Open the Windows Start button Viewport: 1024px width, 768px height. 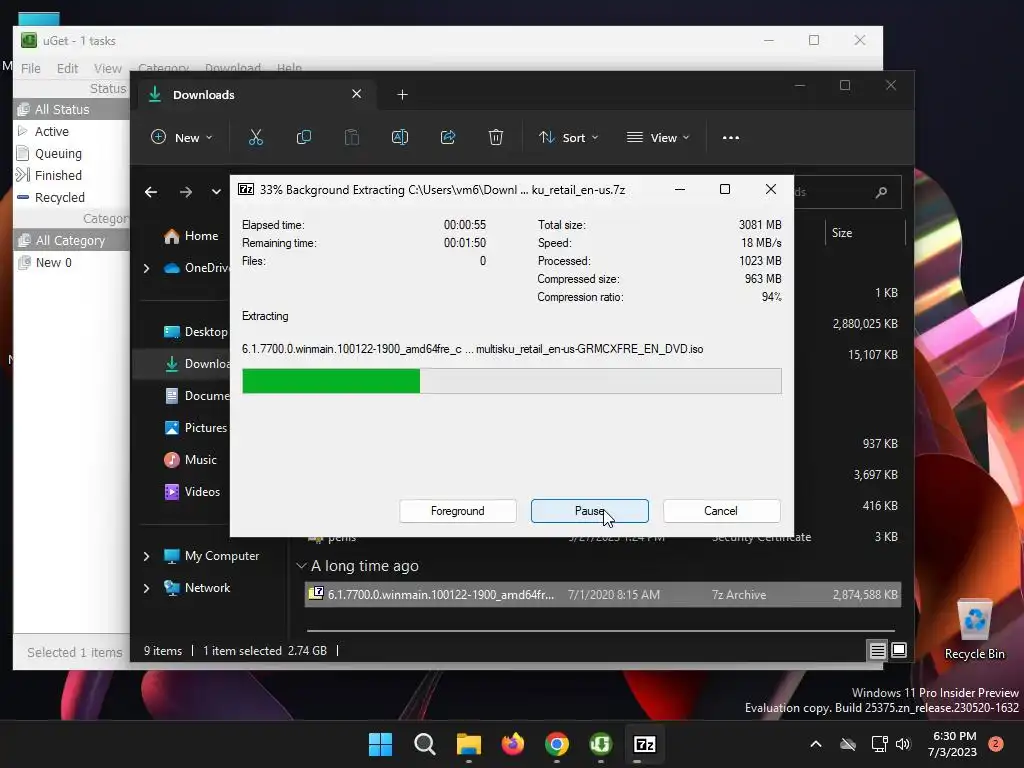point(380,744)
